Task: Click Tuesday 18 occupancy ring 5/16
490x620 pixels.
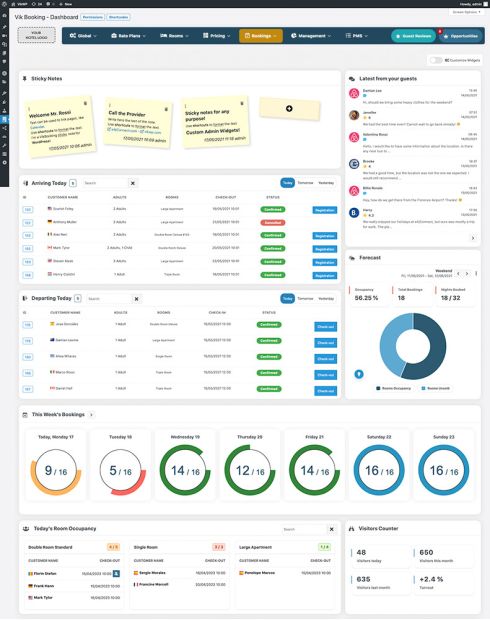Action: click(x=121, y=470)
